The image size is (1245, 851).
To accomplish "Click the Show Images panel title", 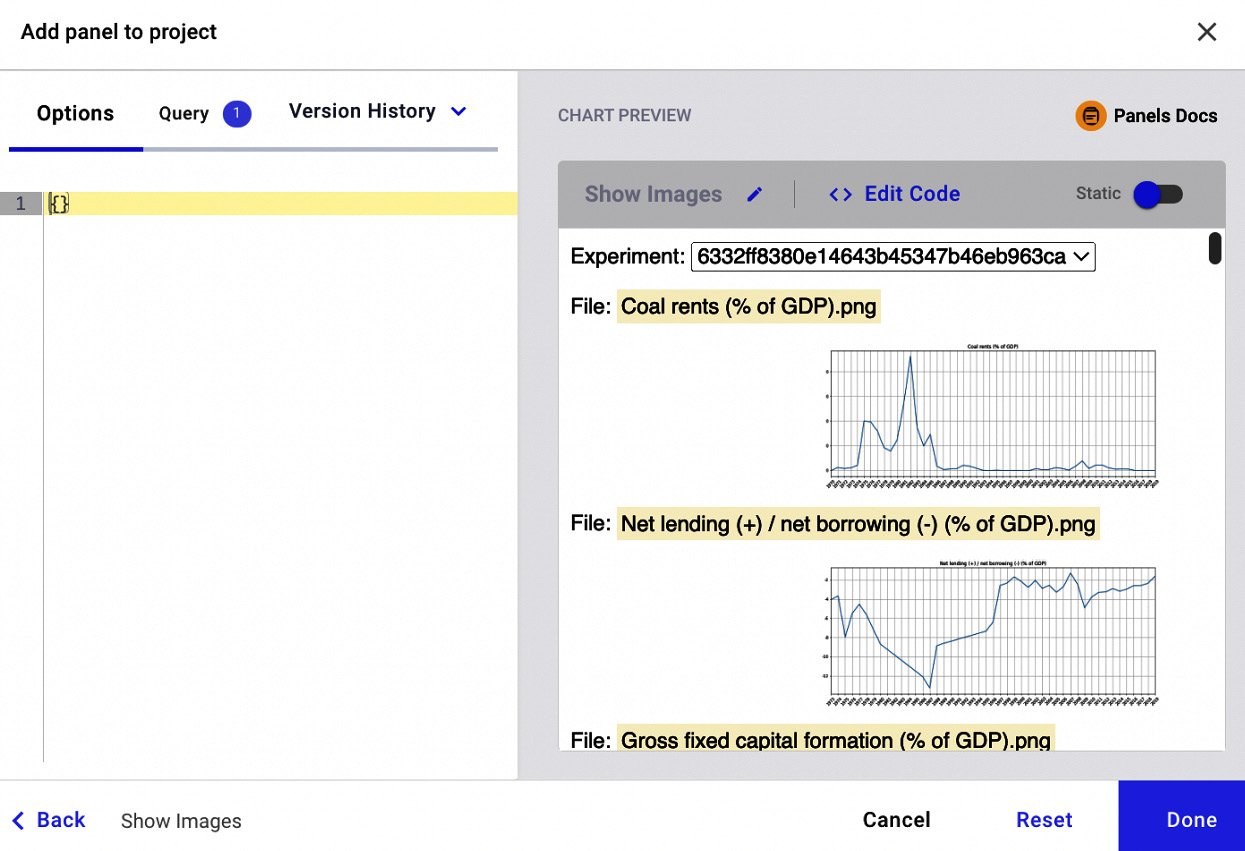I will click(653, 194).
